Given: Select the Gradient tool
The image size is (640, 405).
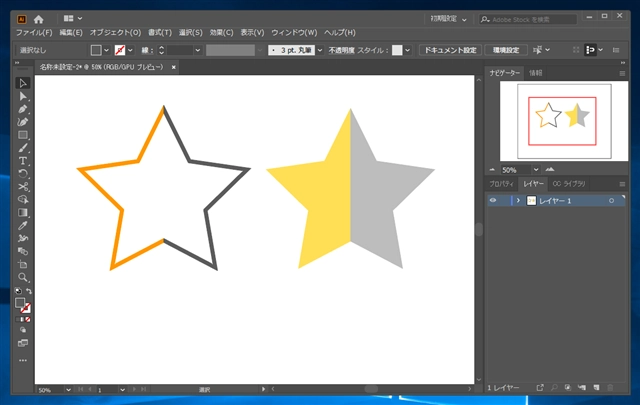Looking at the screenshot, I should (23, 212).
